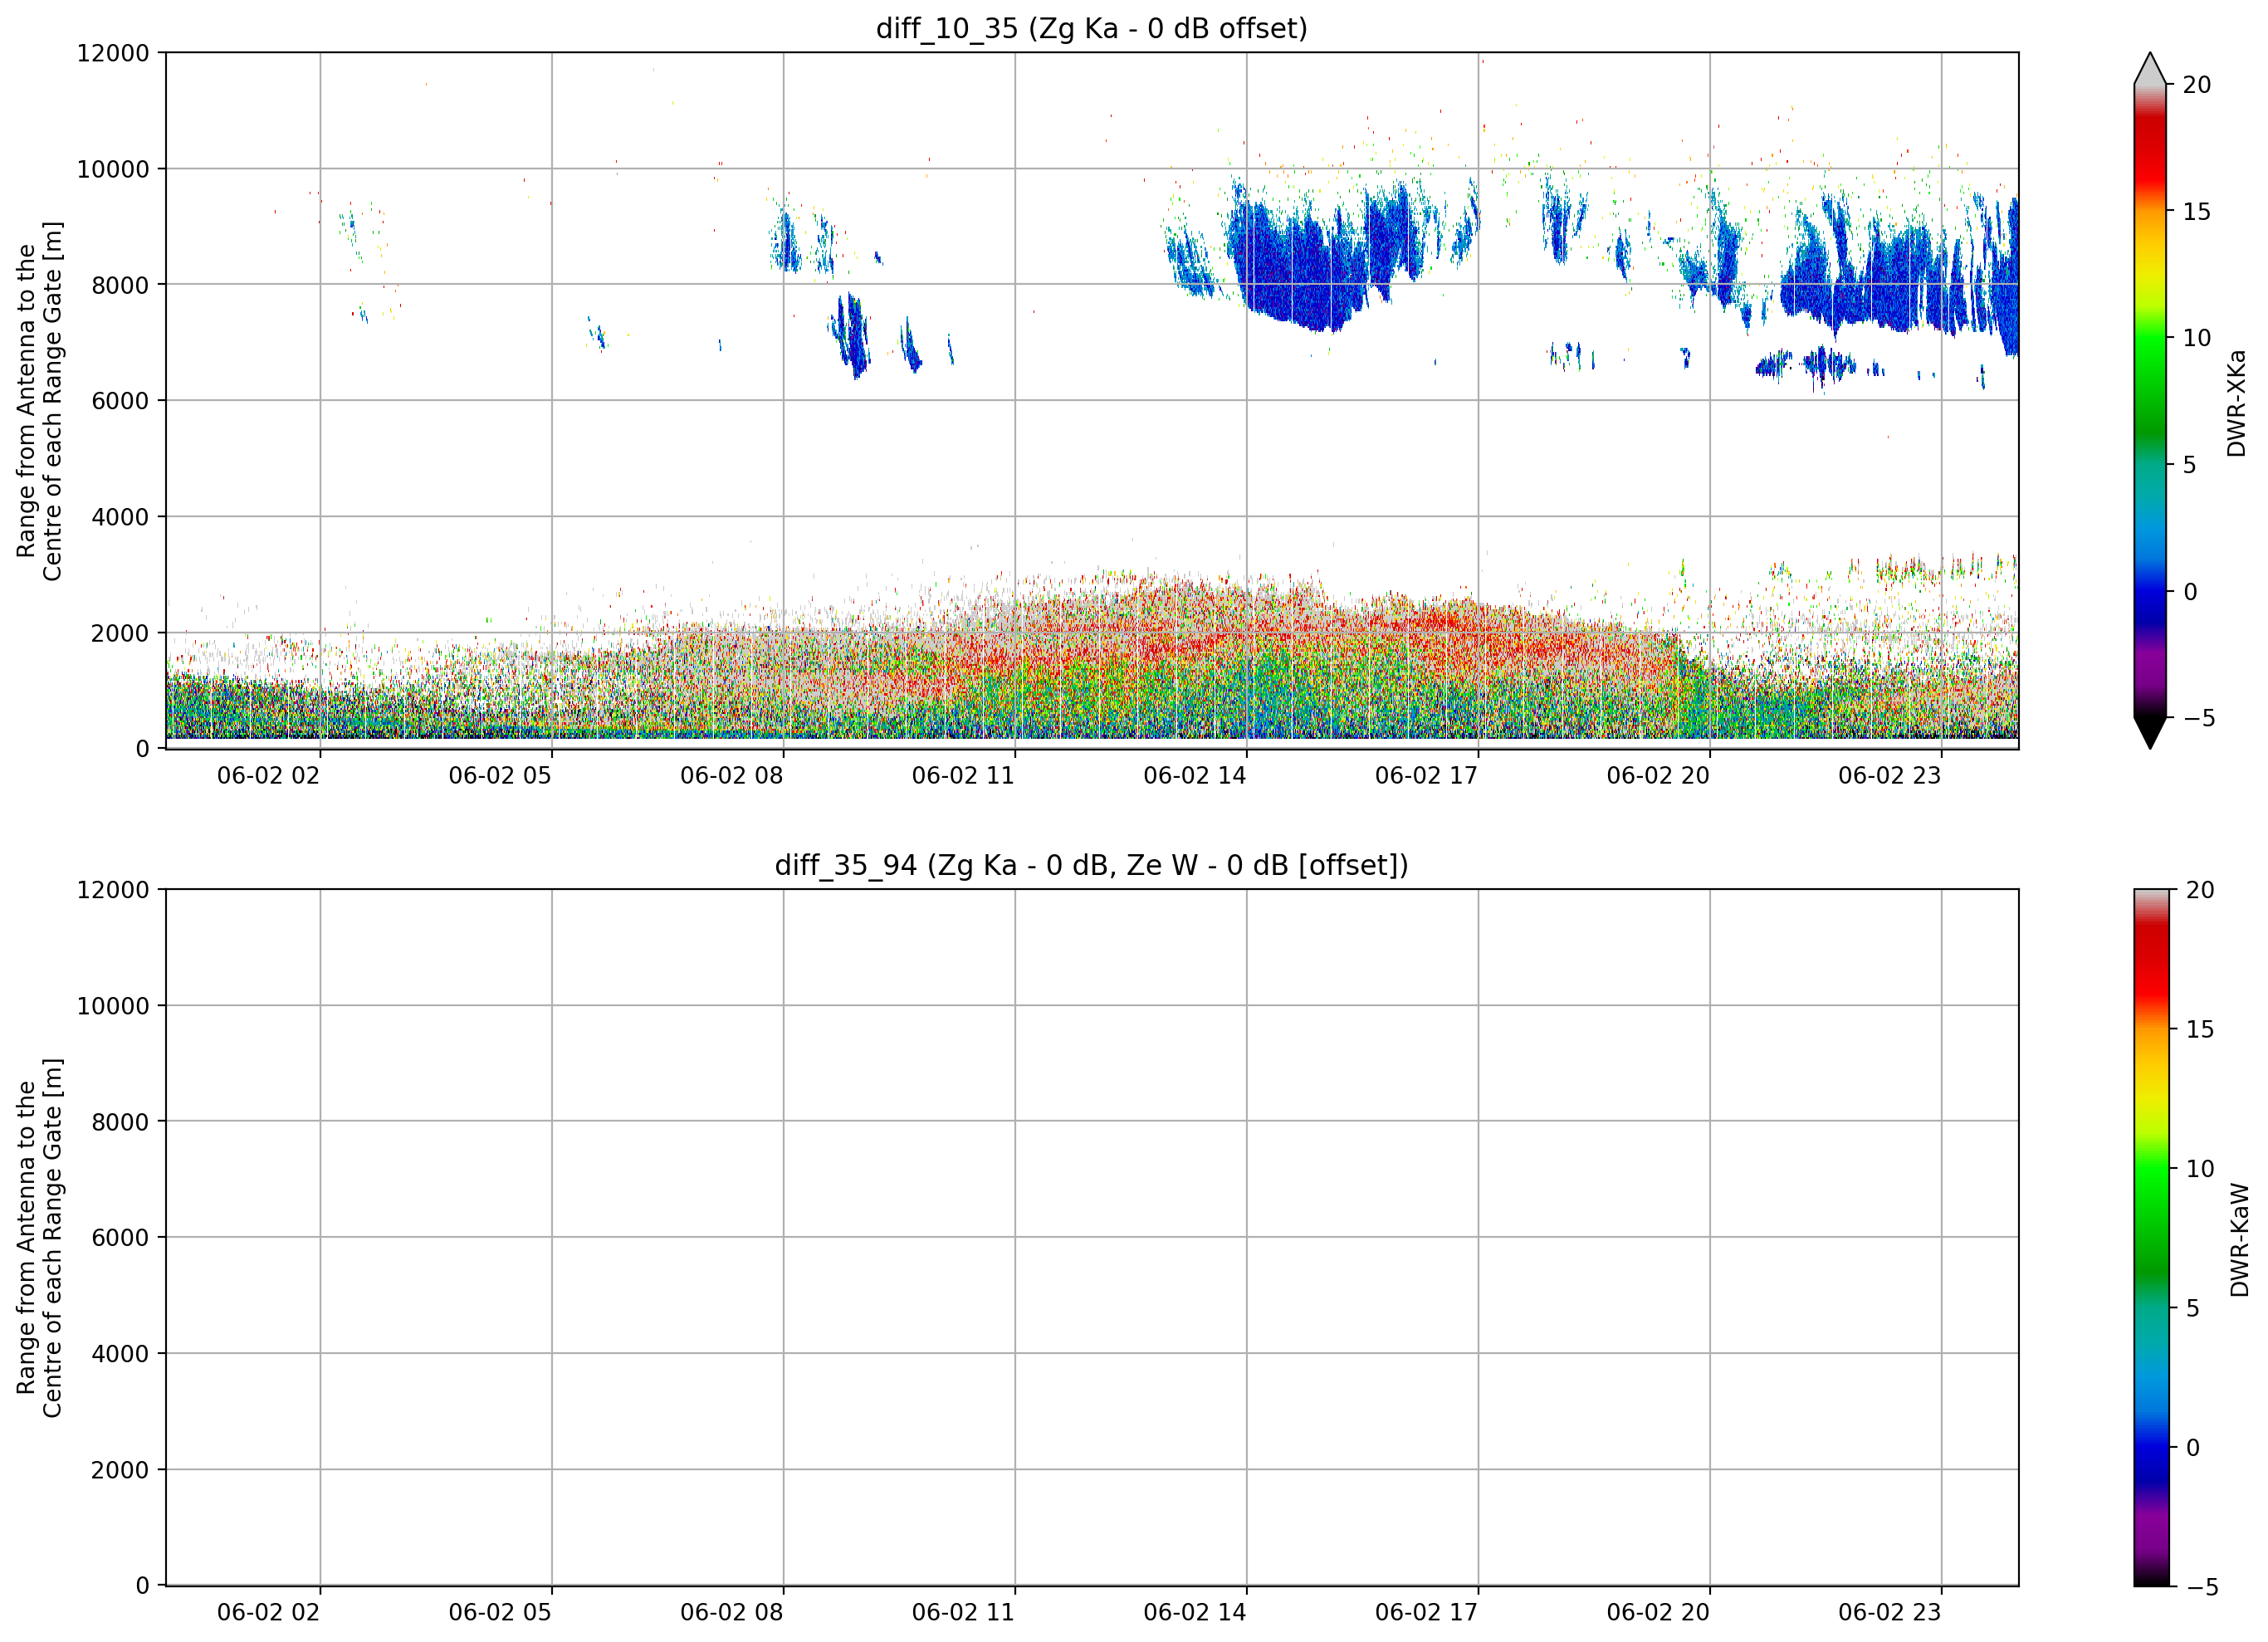Image resolution: width=2268 pixels, height=1642 pixels.
Task: Click the upward arrow atop DWR-XKa colorbar
Action: point(2150,68)
